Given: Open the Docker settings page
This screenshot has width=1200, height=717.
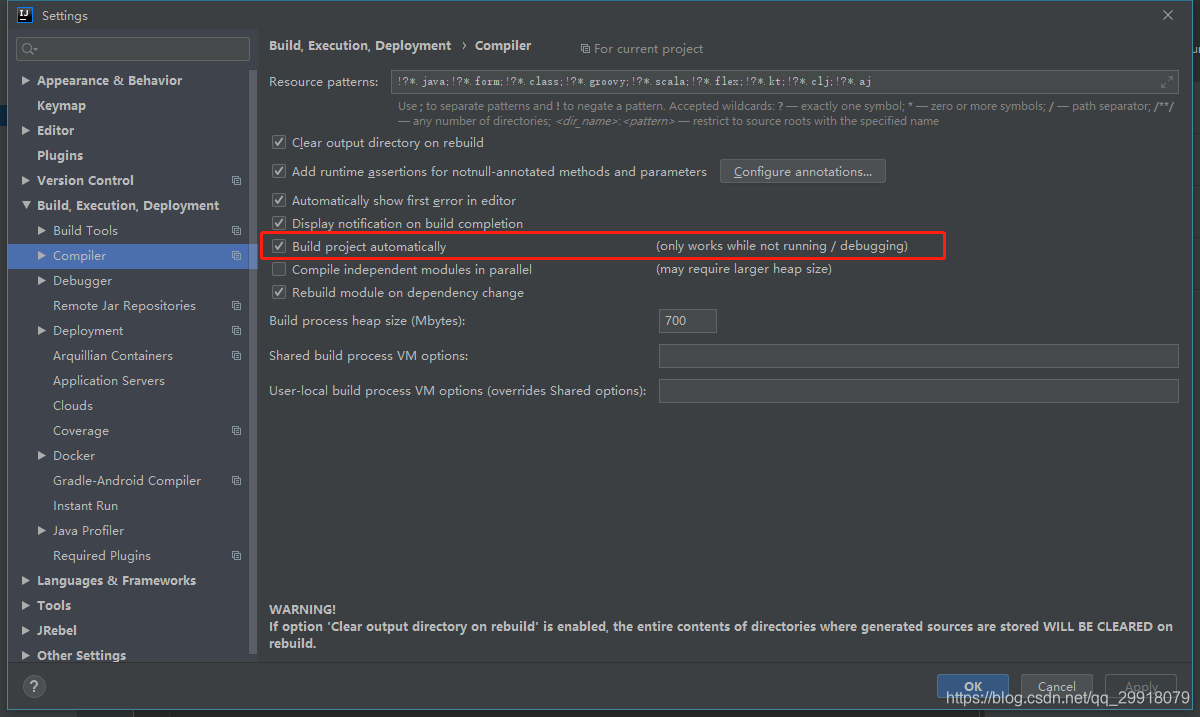Looking at the screenshot, I should tap(74, 455).
